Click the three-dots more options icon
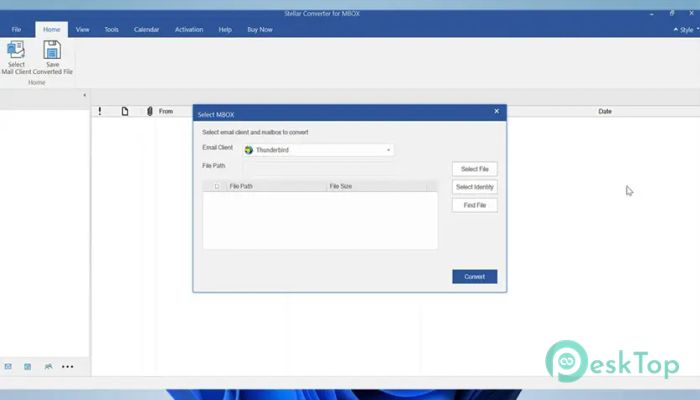This screenshot has width=700, height=400. [x=67, y=367]
